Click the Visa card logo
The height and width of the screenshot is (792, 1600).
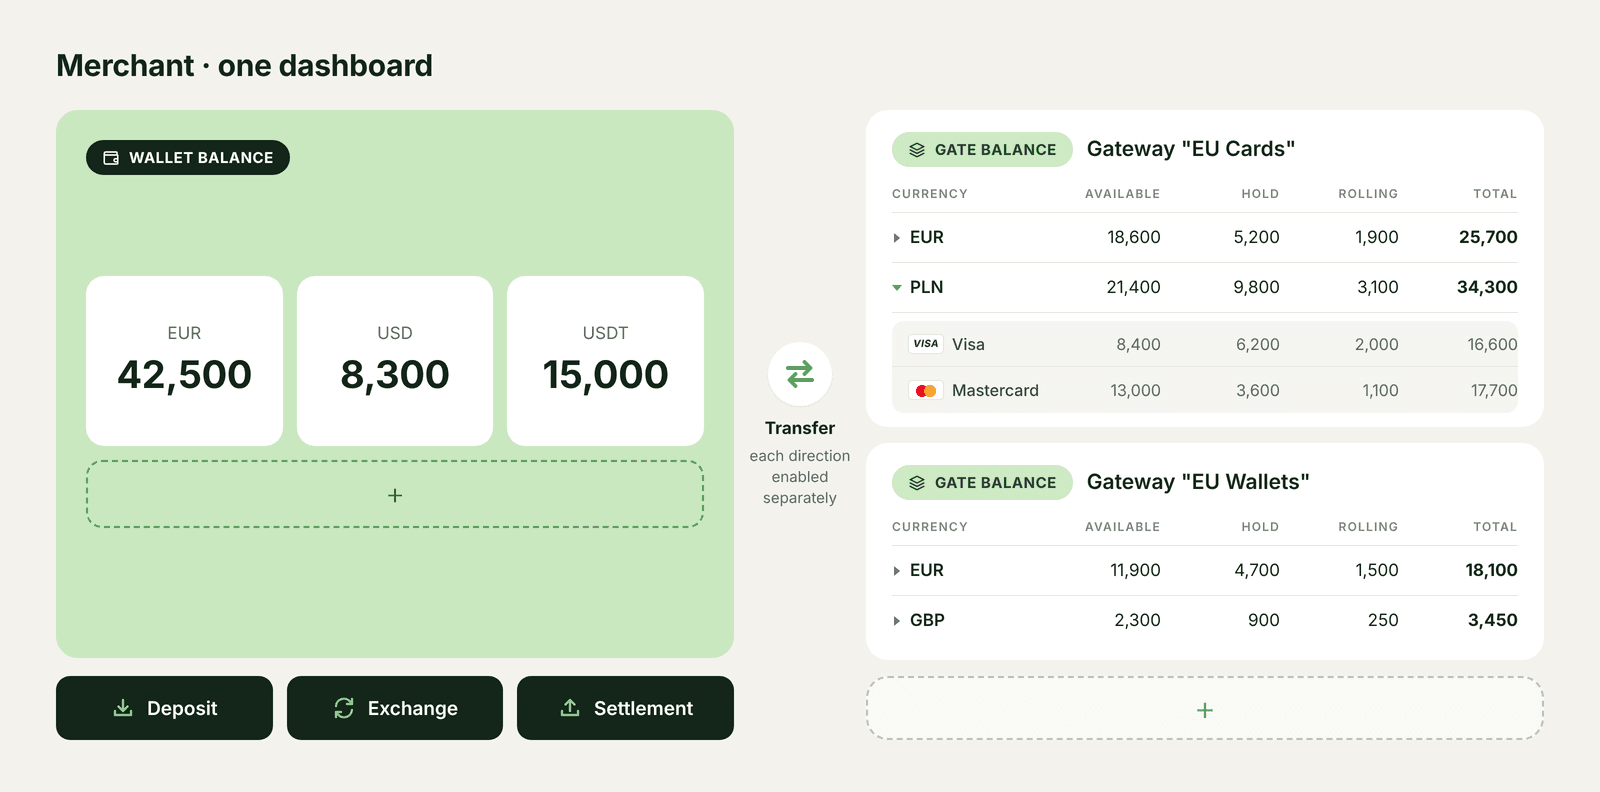point(926,344)
